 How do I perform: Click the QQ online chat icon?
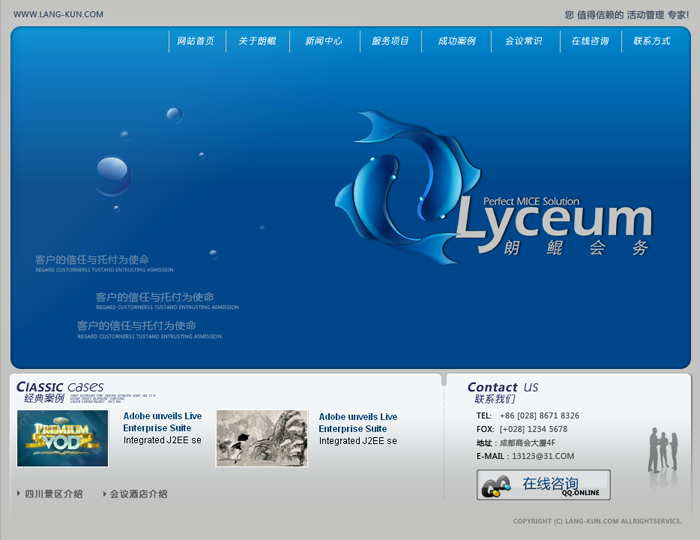(x=496, y=486)
